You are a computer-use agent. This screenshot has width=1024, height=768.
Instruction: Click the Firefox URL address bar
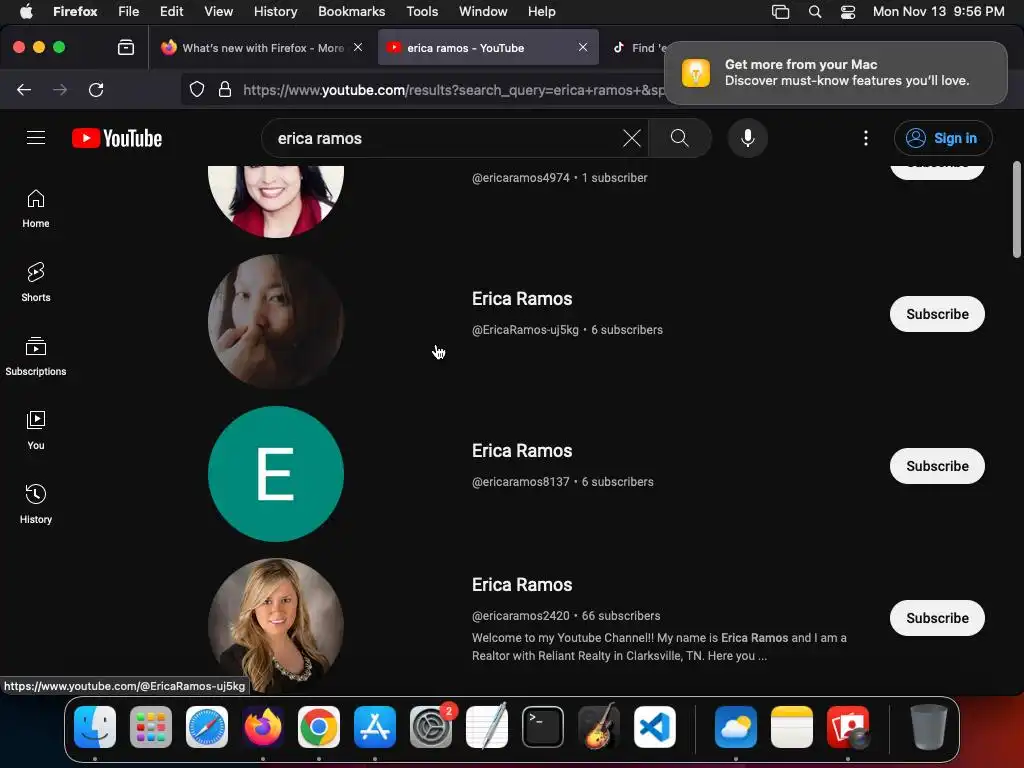click(x=451, y=89)
